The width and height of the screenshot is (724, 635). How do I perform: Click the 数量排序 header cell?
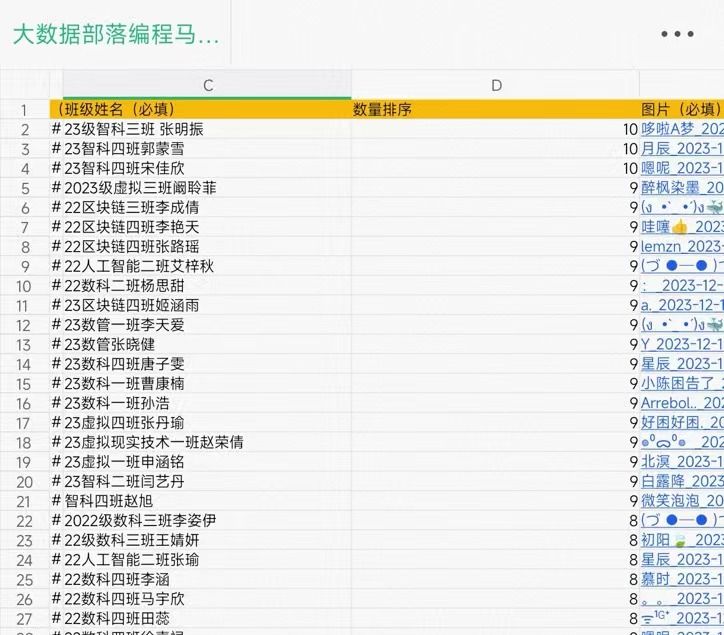(383, 110)
